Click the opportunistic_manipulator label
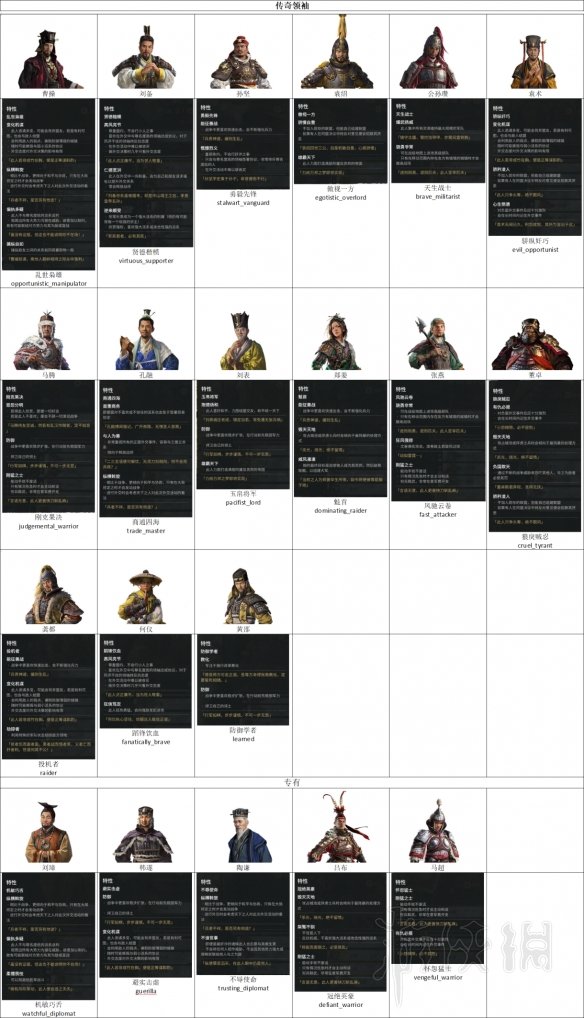 tap(48, 284)
